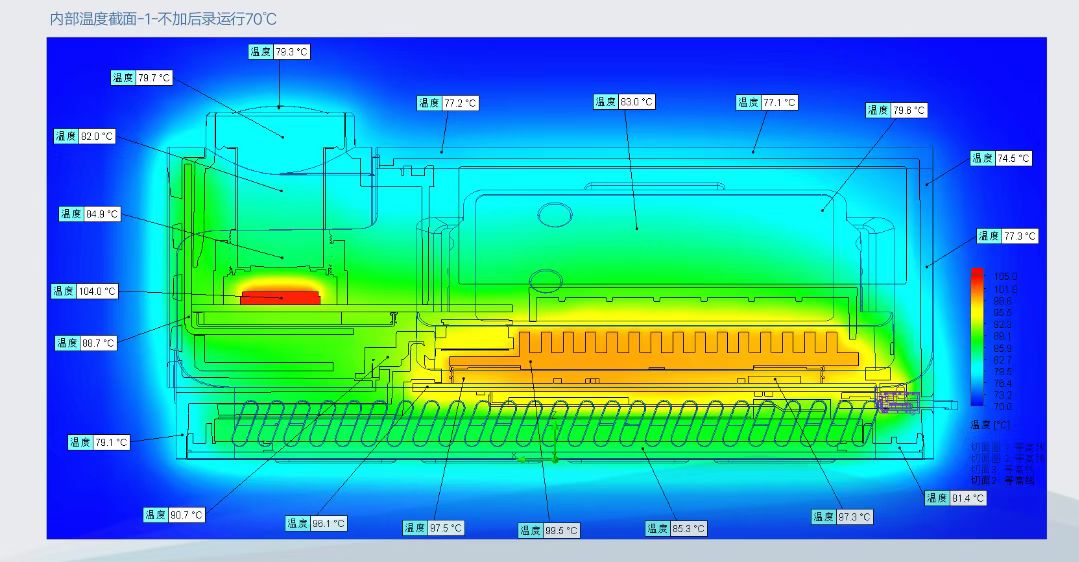Select the 87.3 °C probe label
The height and width of the screenshot is (562, 1079).
click(842, 517)
